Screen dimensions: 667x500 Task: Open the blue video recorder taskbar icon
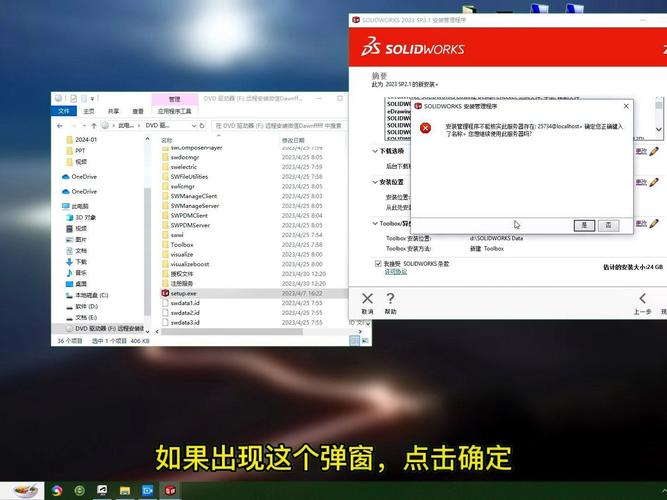click(147, 491)
